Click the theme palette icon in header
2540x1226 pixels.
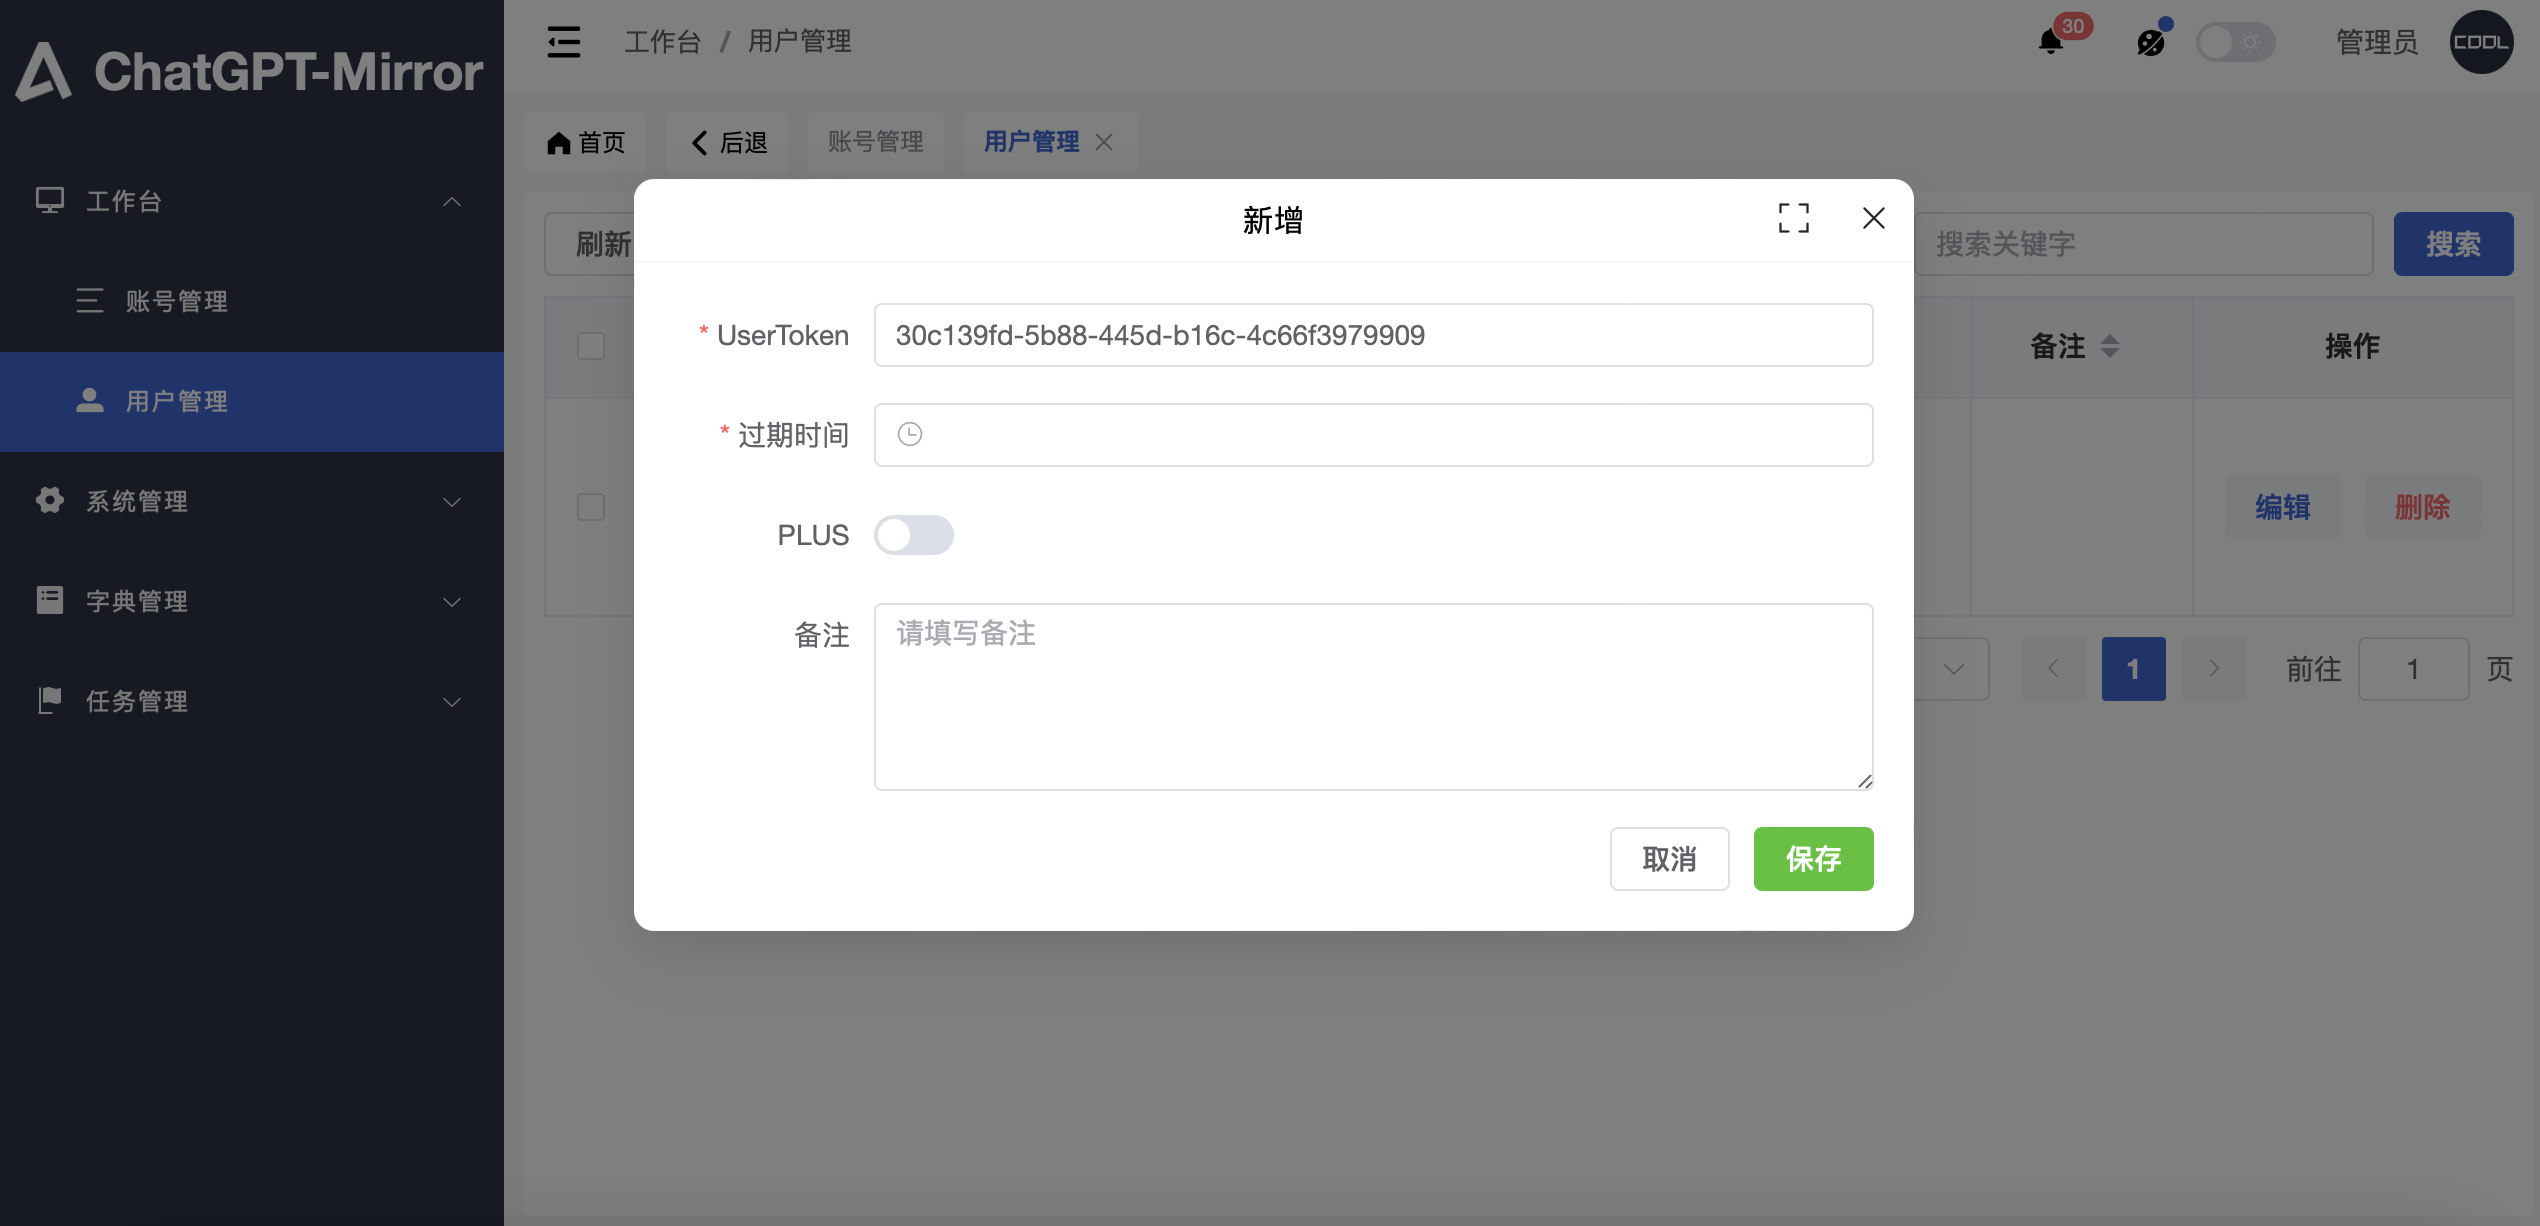(2150, 42)
